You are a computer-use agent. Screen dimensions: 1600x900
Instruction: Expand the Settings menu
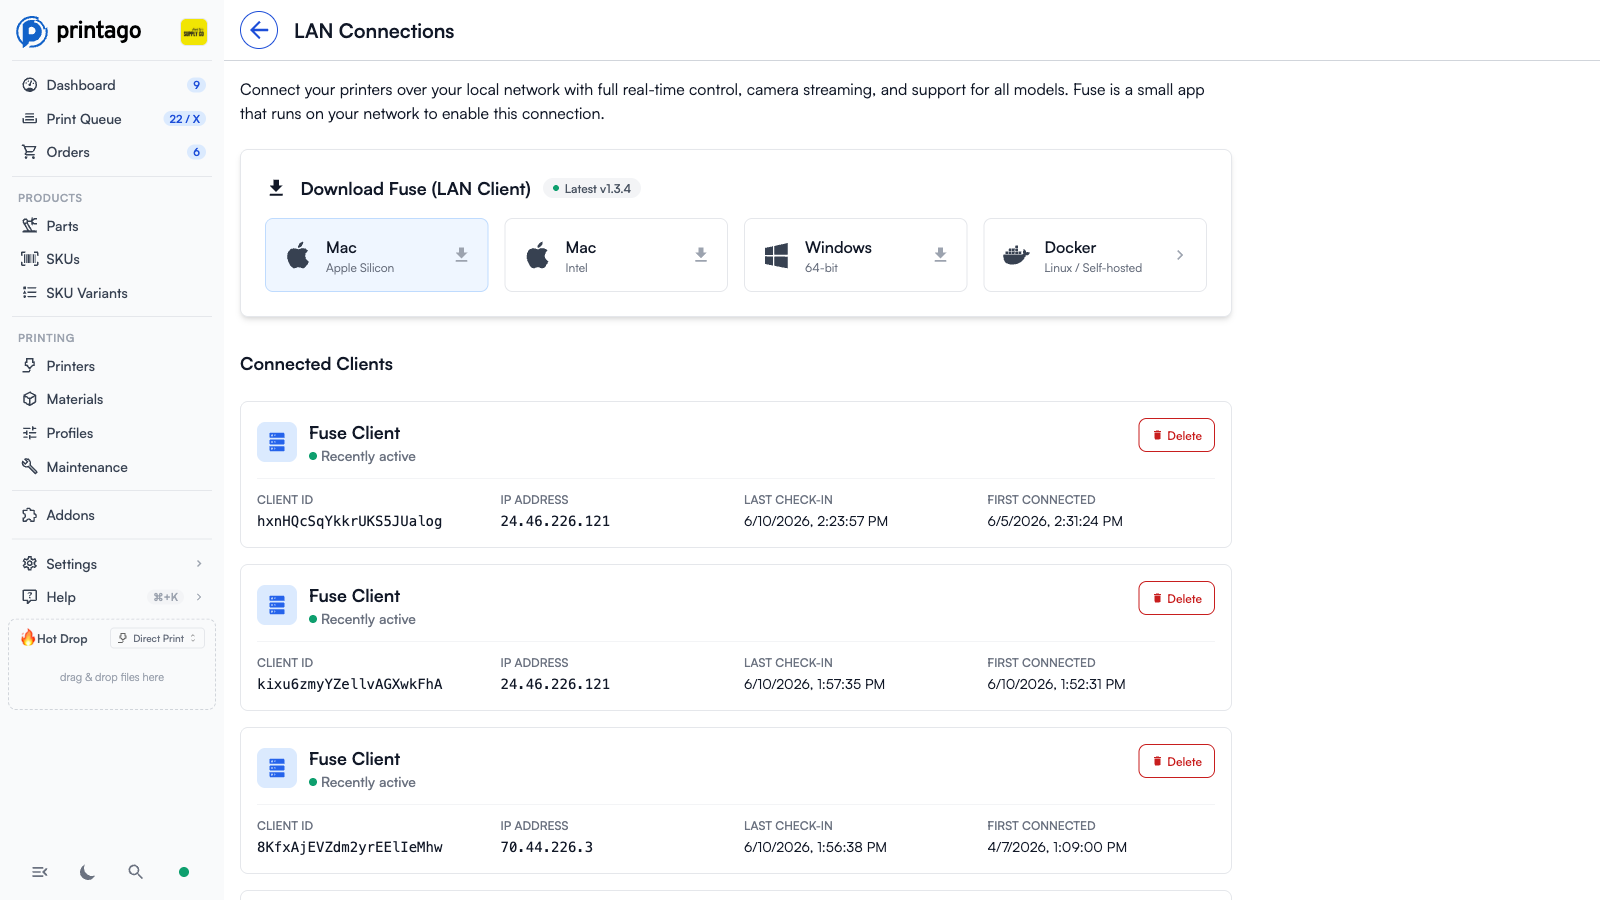tap(112, 564)
